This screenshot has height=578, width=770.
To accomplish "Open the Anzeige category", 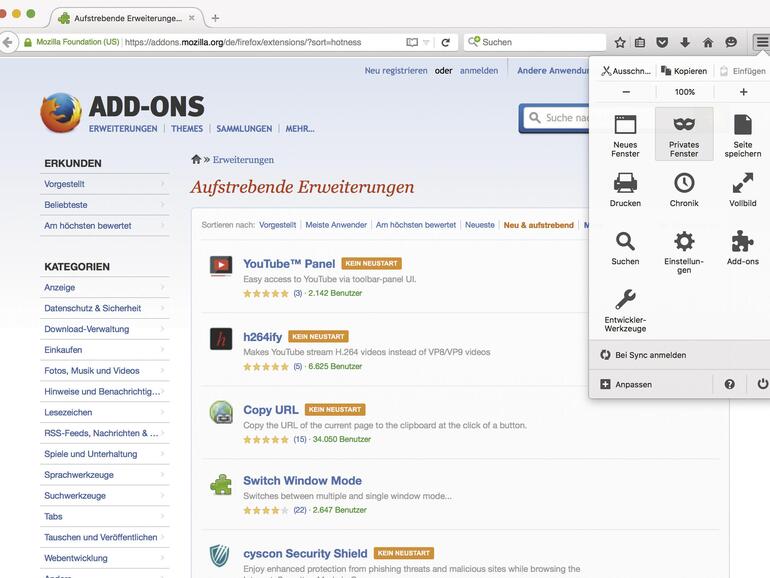I will tap(105, 287).
